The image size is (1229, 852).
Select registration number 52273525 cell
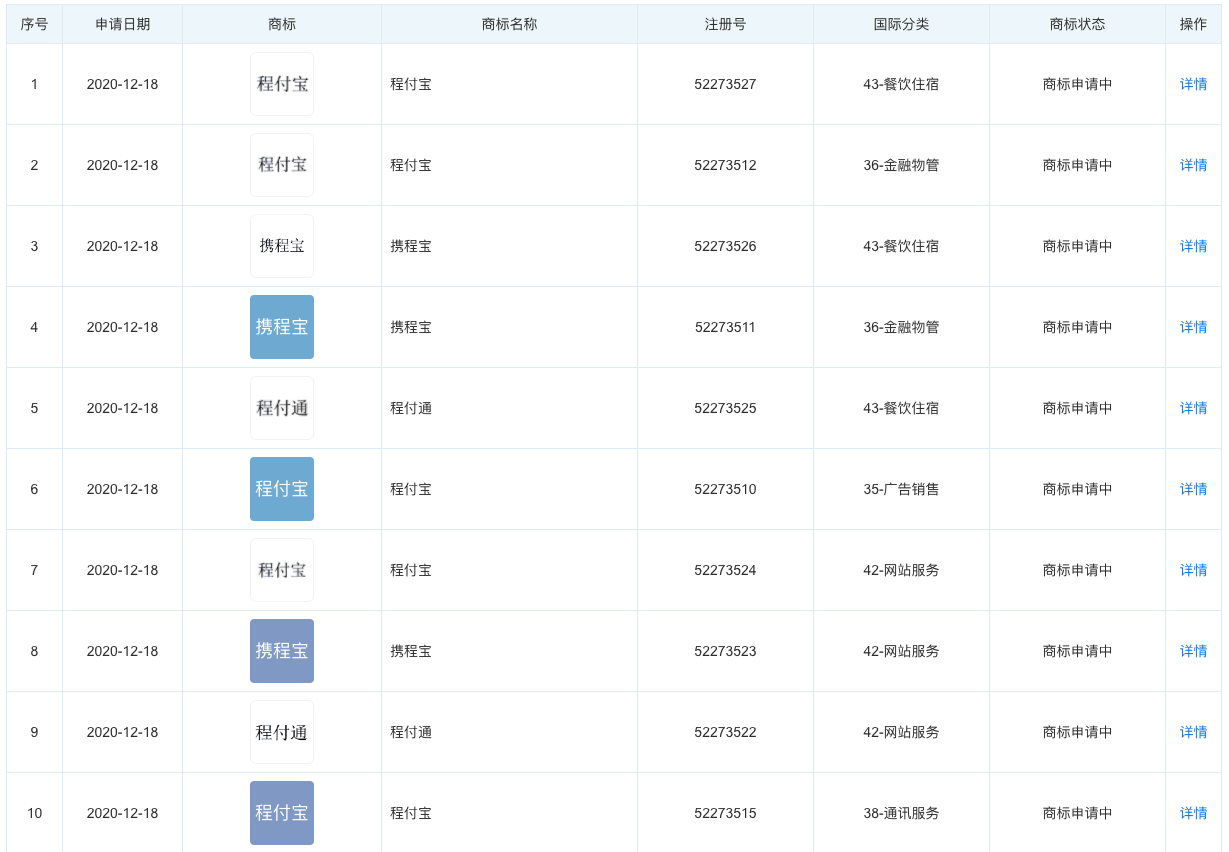click(725, 408)
